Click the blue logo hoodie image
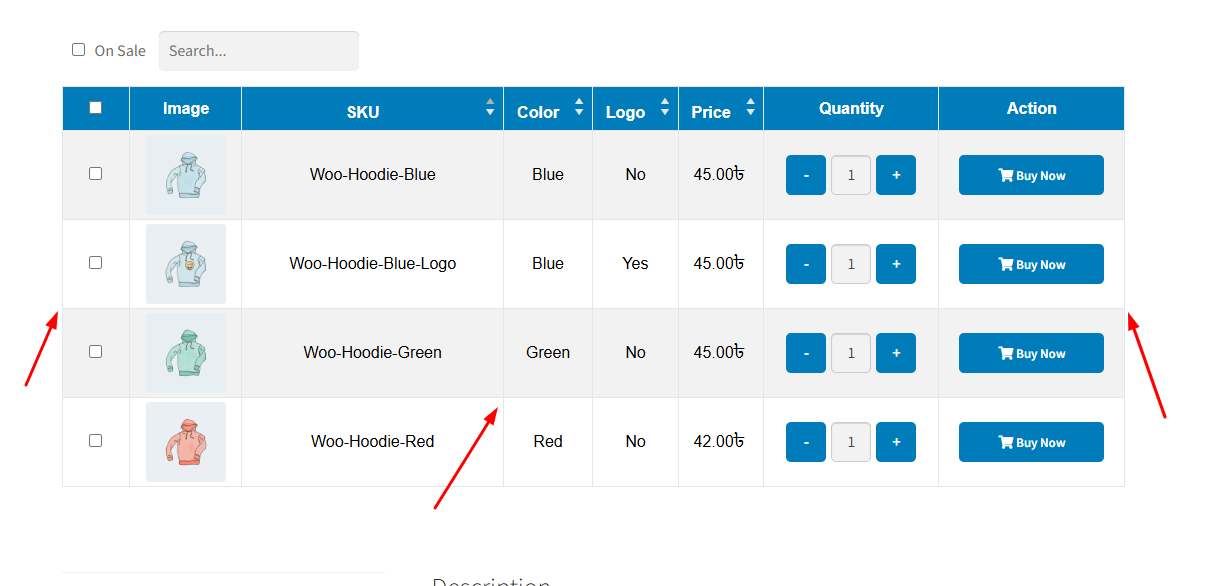Image resolution: width=1213 pixels, height=586 pixels. (185, 264)
